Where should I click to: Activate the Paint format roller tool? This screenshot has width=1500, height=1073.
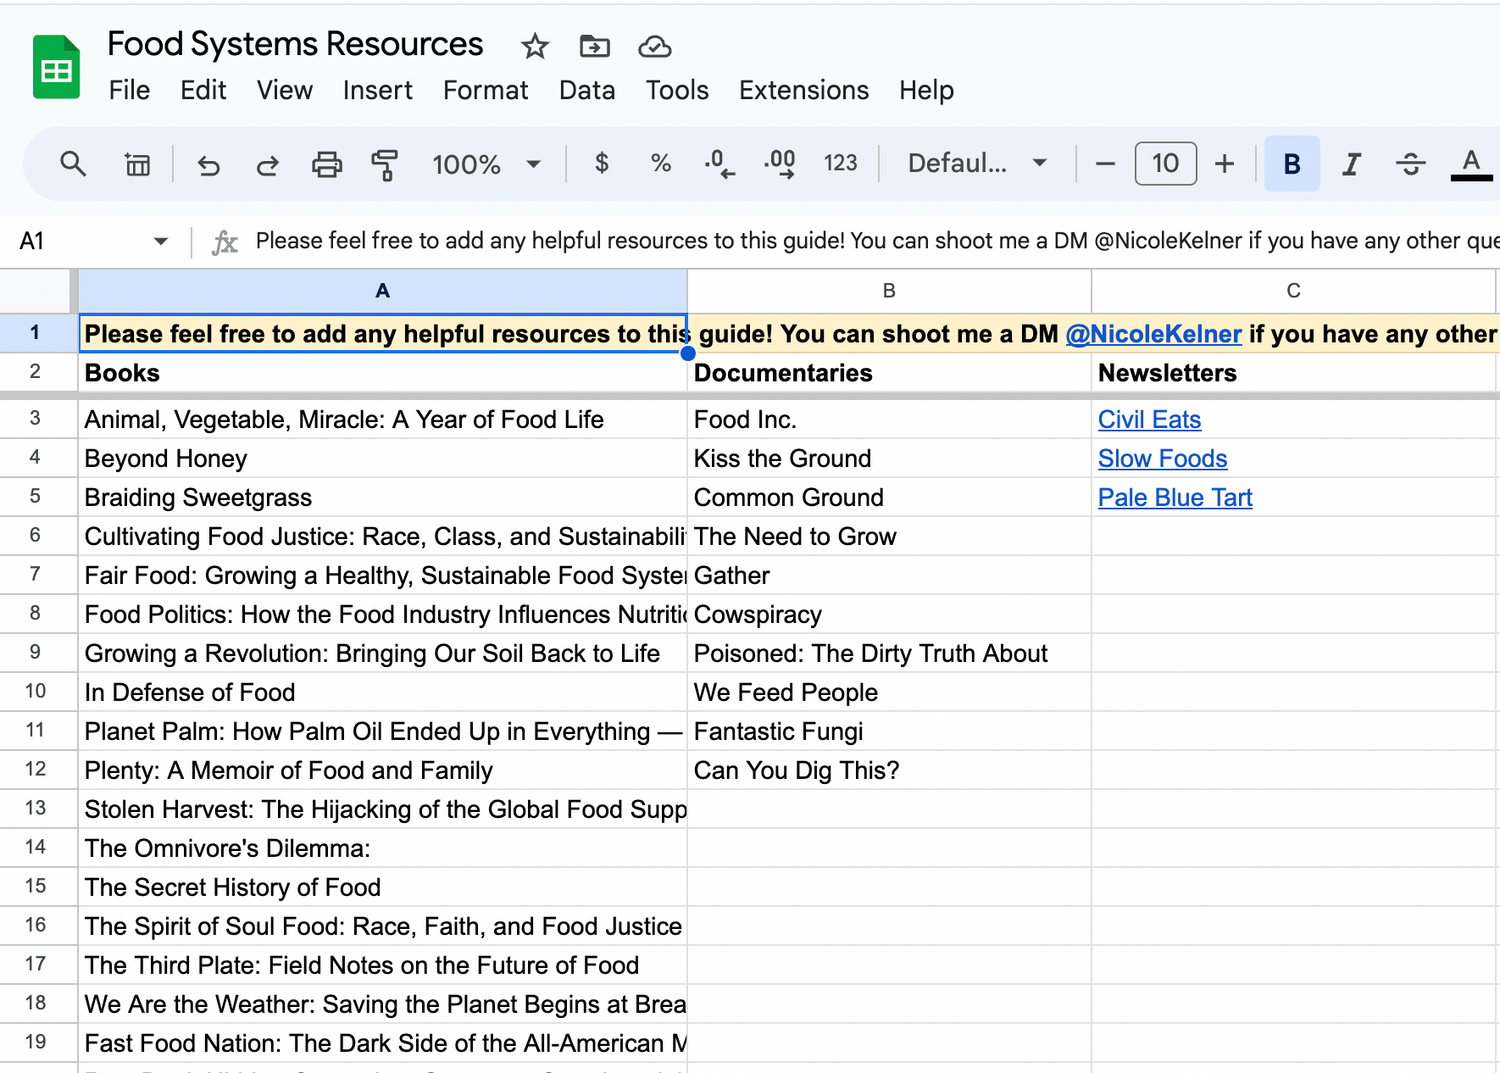tap(384, 164)
